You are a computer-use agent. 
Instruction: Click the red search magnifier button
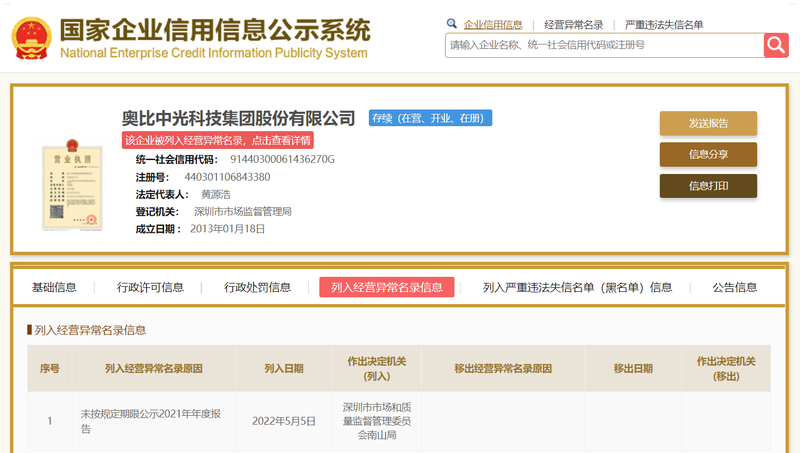[776, 45]
